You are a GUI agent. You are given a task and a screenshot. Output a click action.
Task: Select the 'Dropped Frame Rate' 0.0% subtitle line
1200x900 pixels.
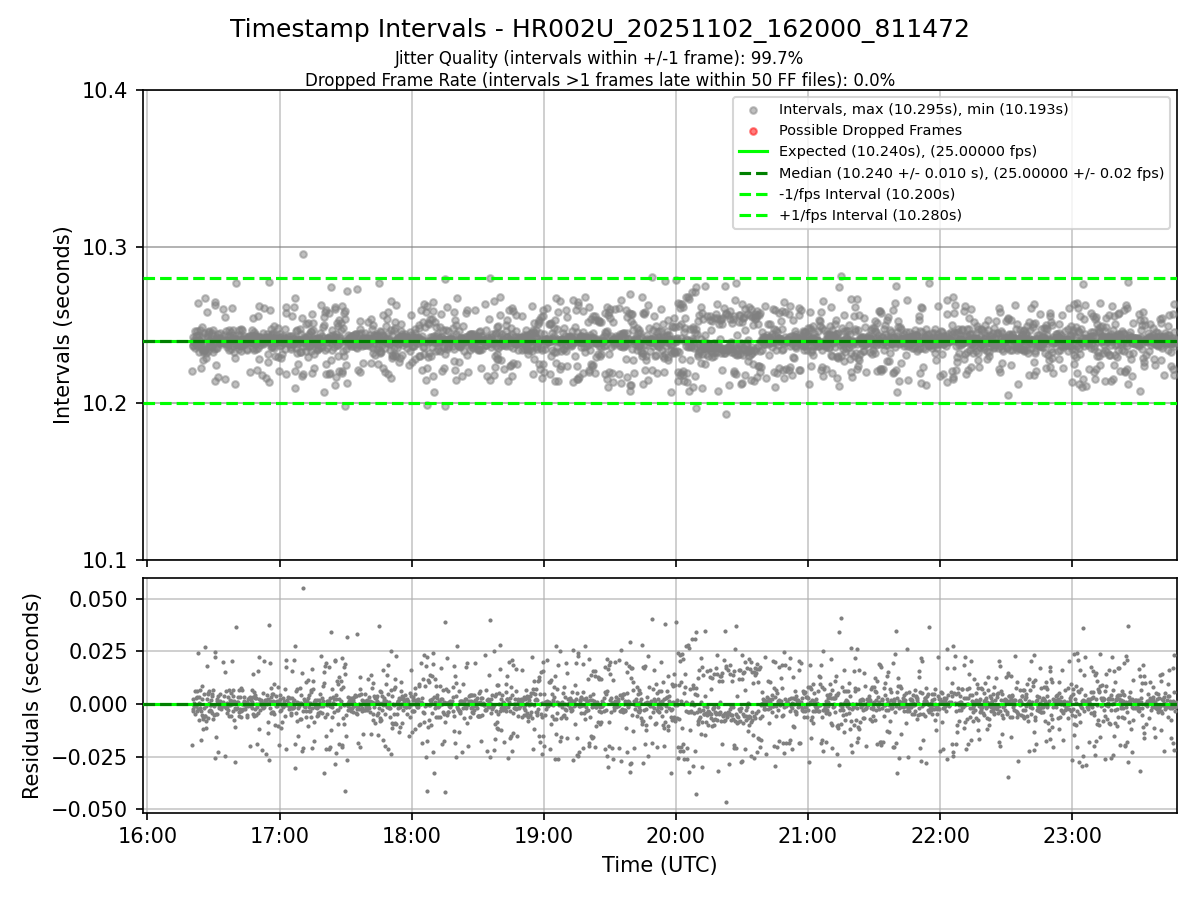(600, 80)
